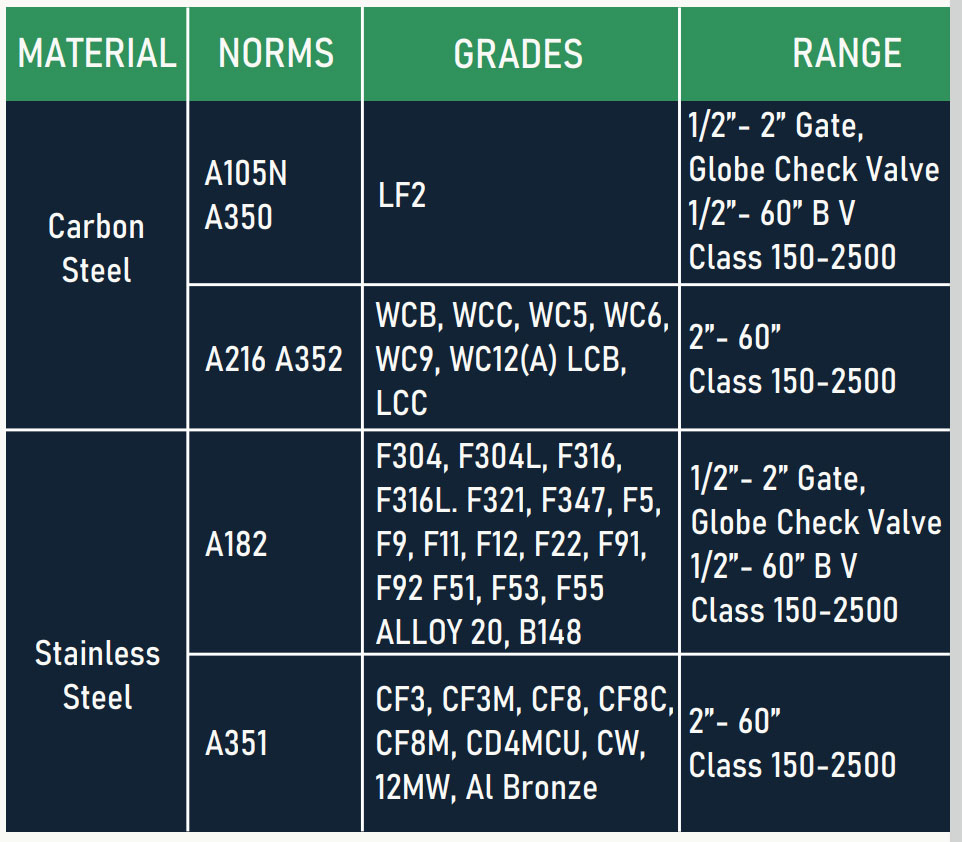Click the LF2 grade cell

[x=401, y=195]
